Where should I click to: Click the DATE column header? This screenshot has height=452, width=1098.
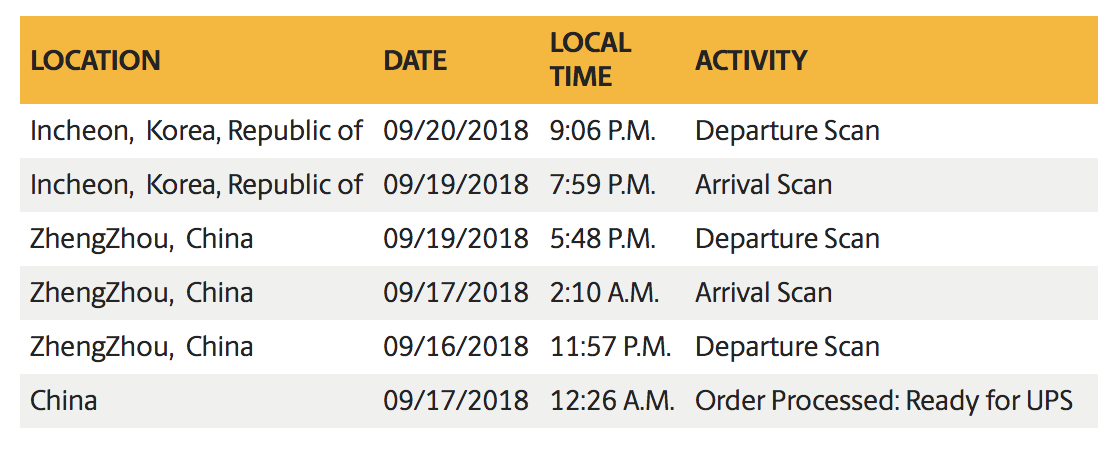tap(415, 60)
